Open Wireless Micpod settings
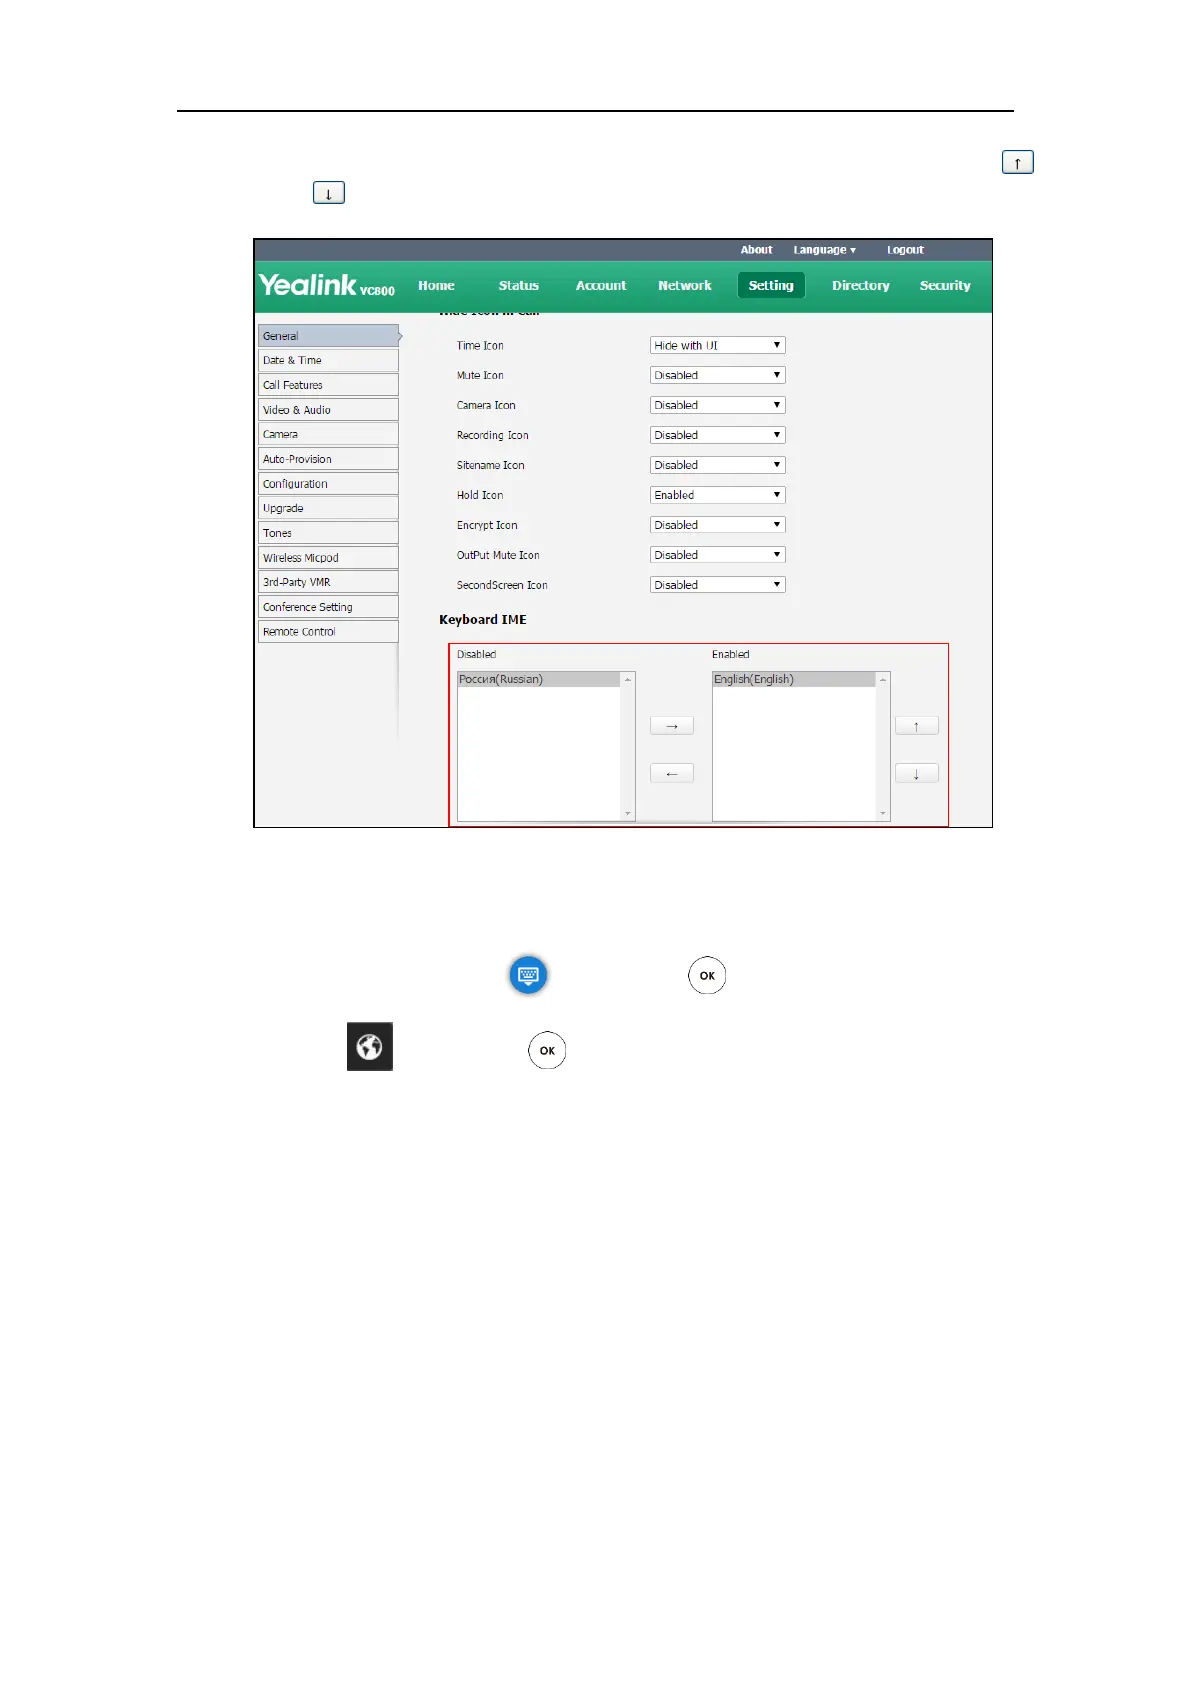Image resolution: width=1191 pixels, height=1684 pixels. [328, 558]
